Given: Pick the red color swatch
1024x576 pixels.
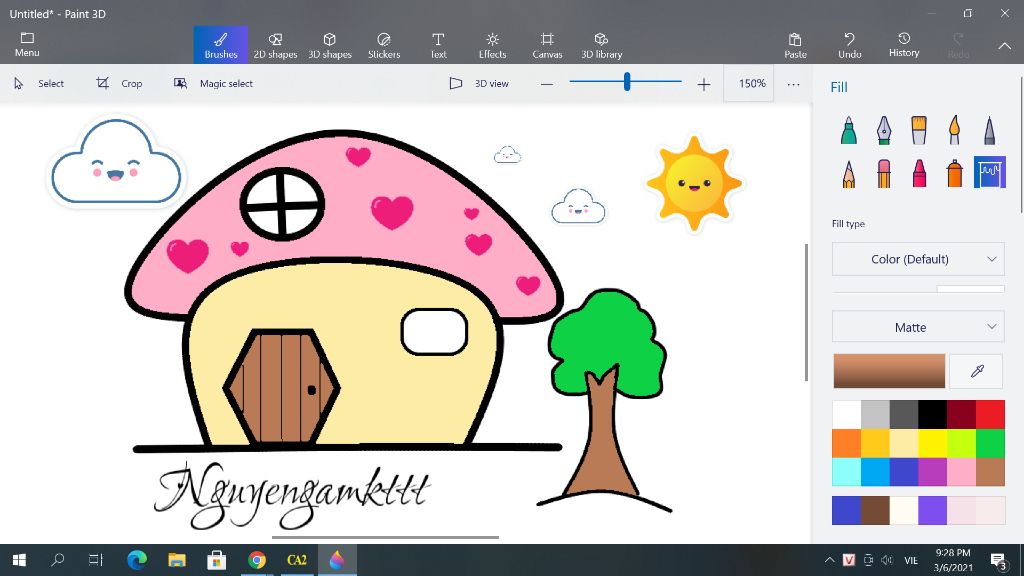Looking at the screenshot, I should (990, 414).
